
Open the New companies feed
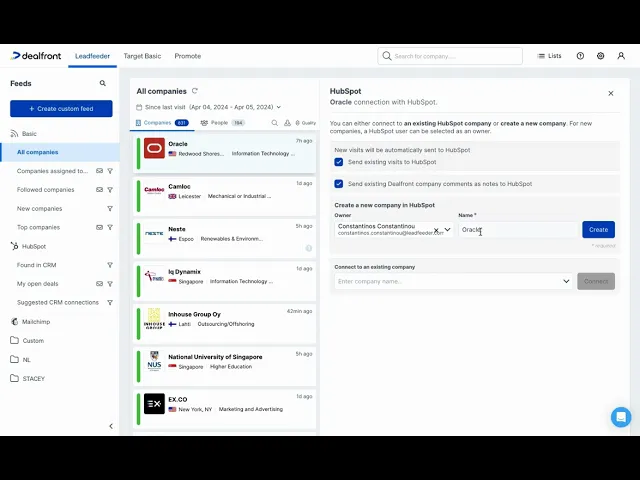point(40,209)
